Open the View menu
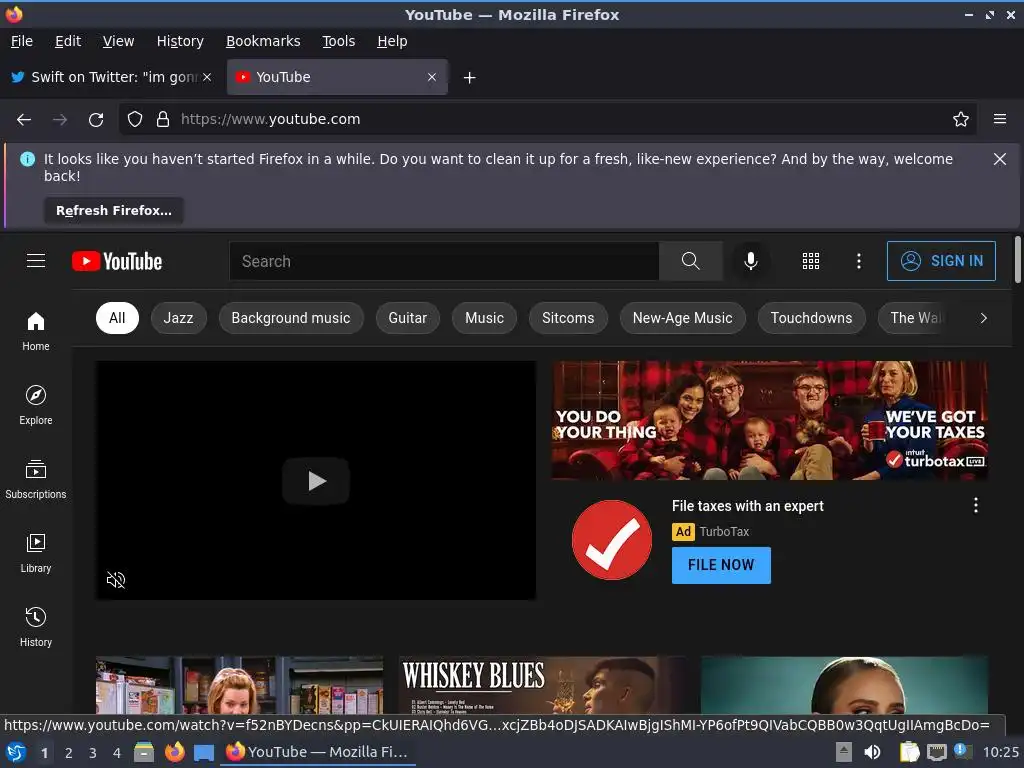1024x768 pixels. pos(118,41)
